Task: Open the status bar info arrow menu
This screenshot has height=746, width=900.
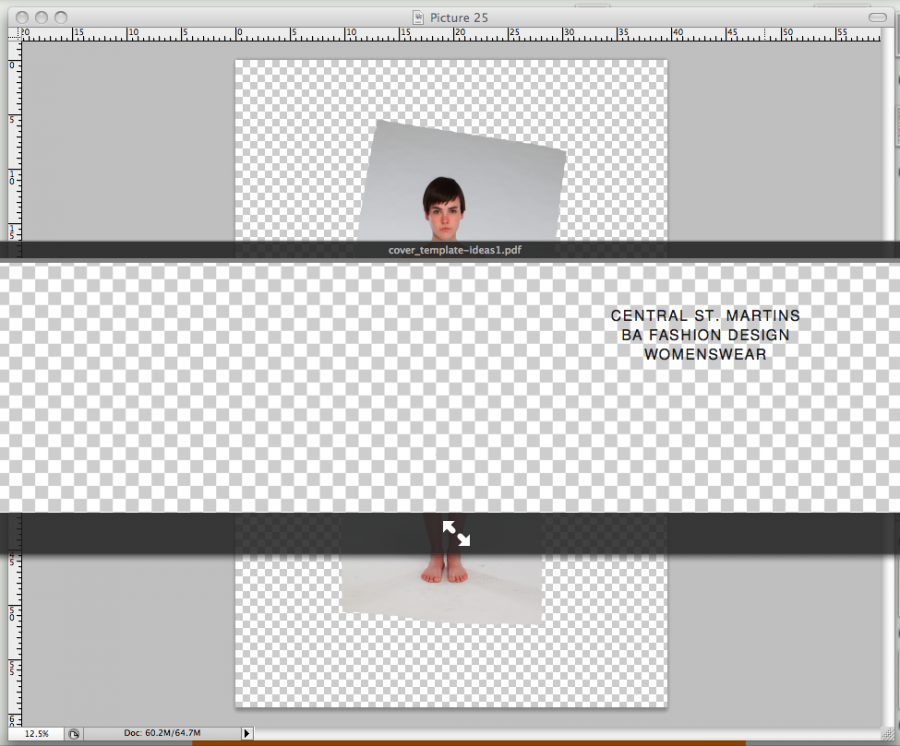Action: click(x=247, y=733)
